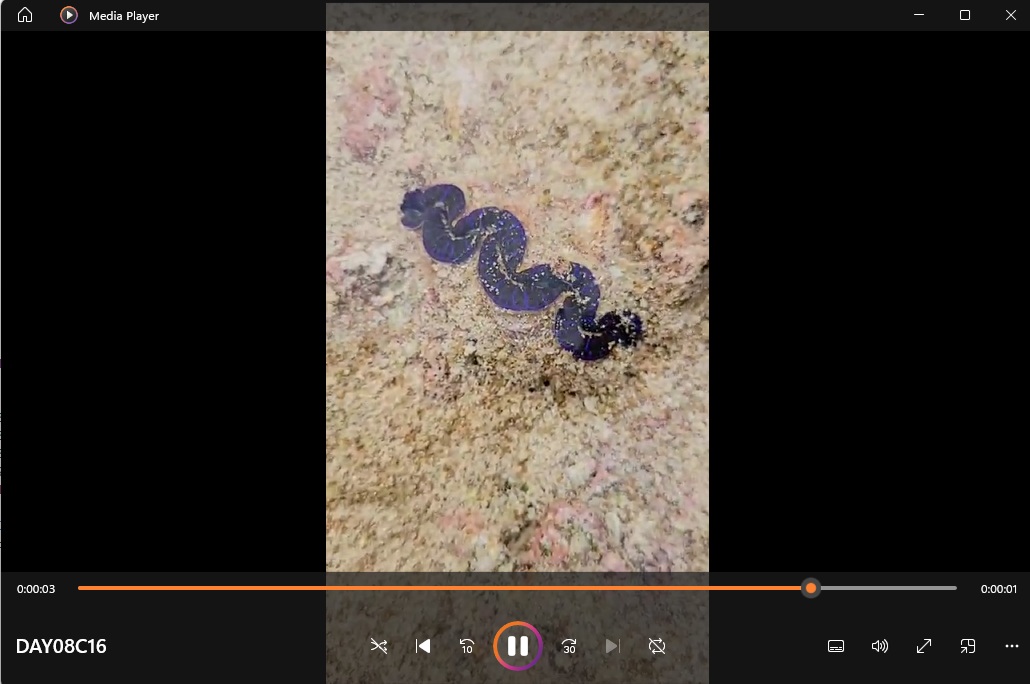Toggle repeat mode

[657, 646]
